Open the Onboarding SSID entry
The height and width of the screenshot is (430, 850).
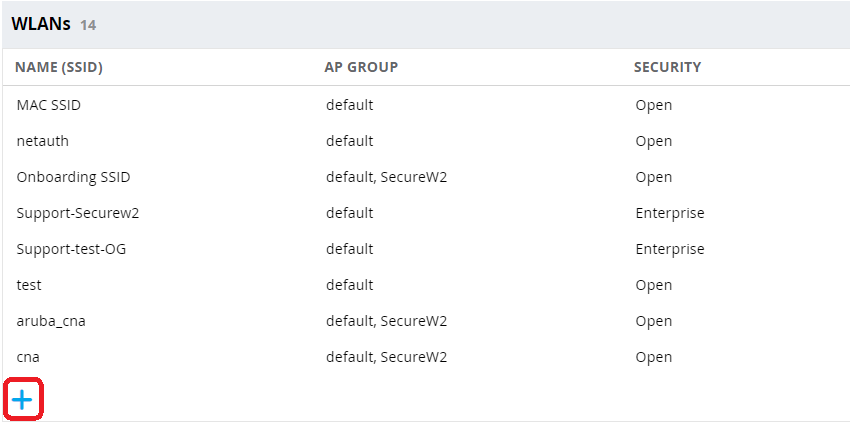click(x=73, y=177)
